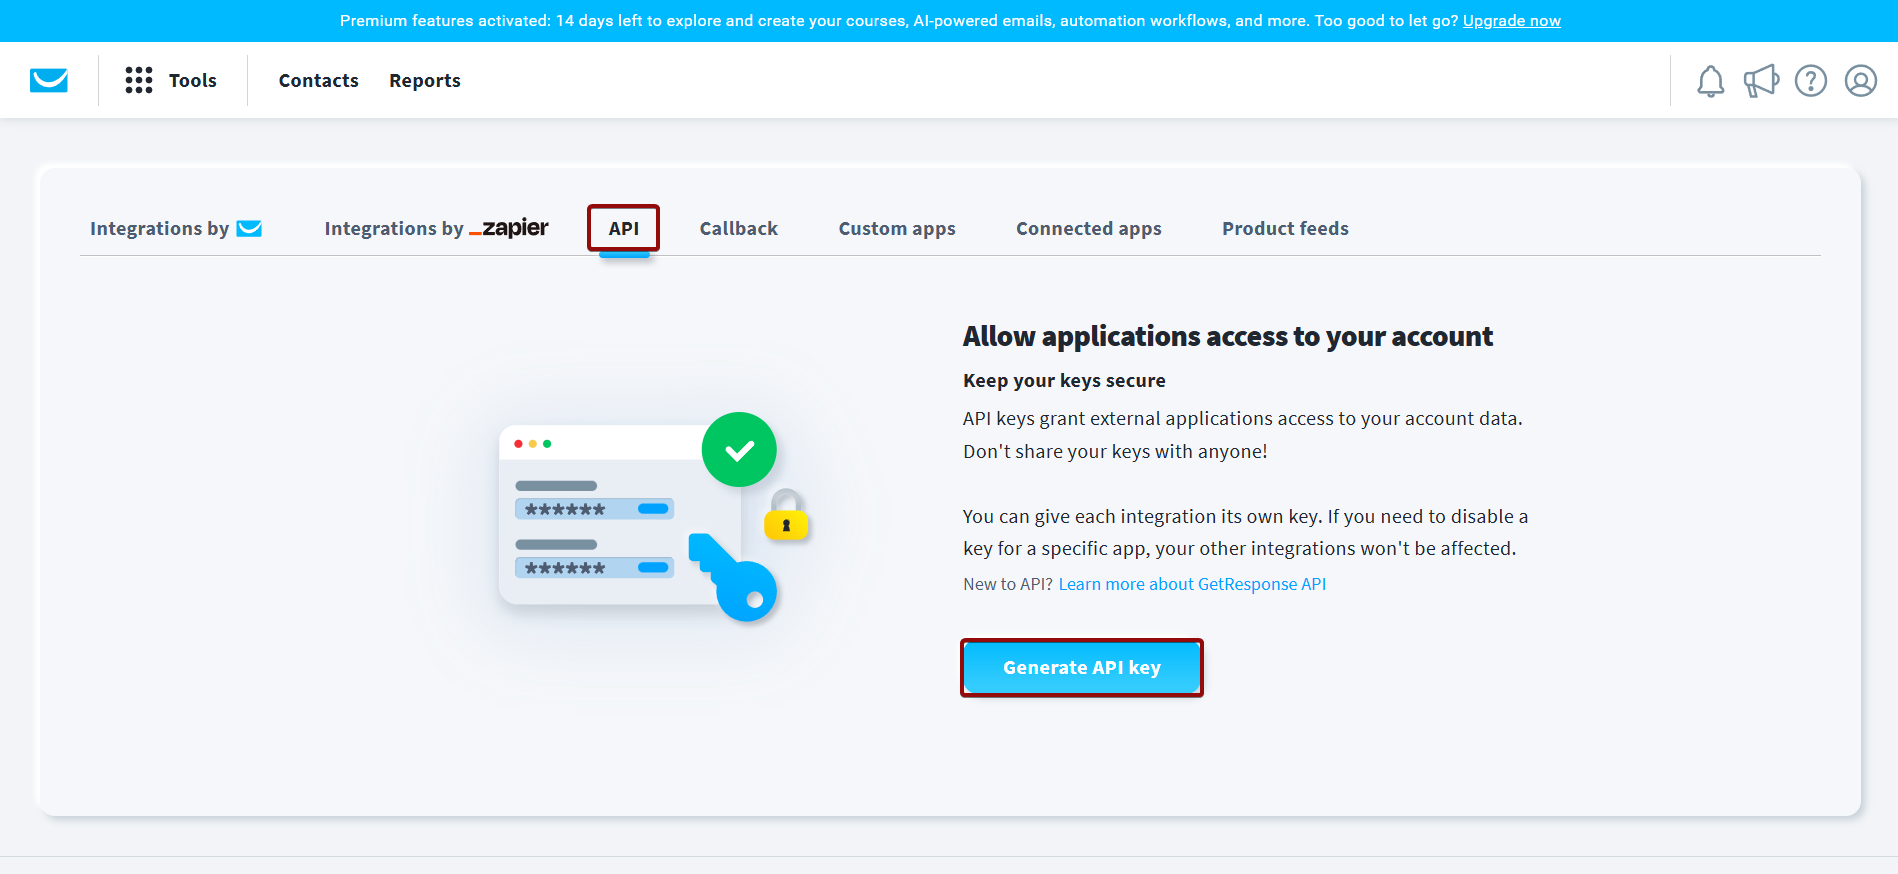Open Reports from the top navigation

click(x=425, y=81)
